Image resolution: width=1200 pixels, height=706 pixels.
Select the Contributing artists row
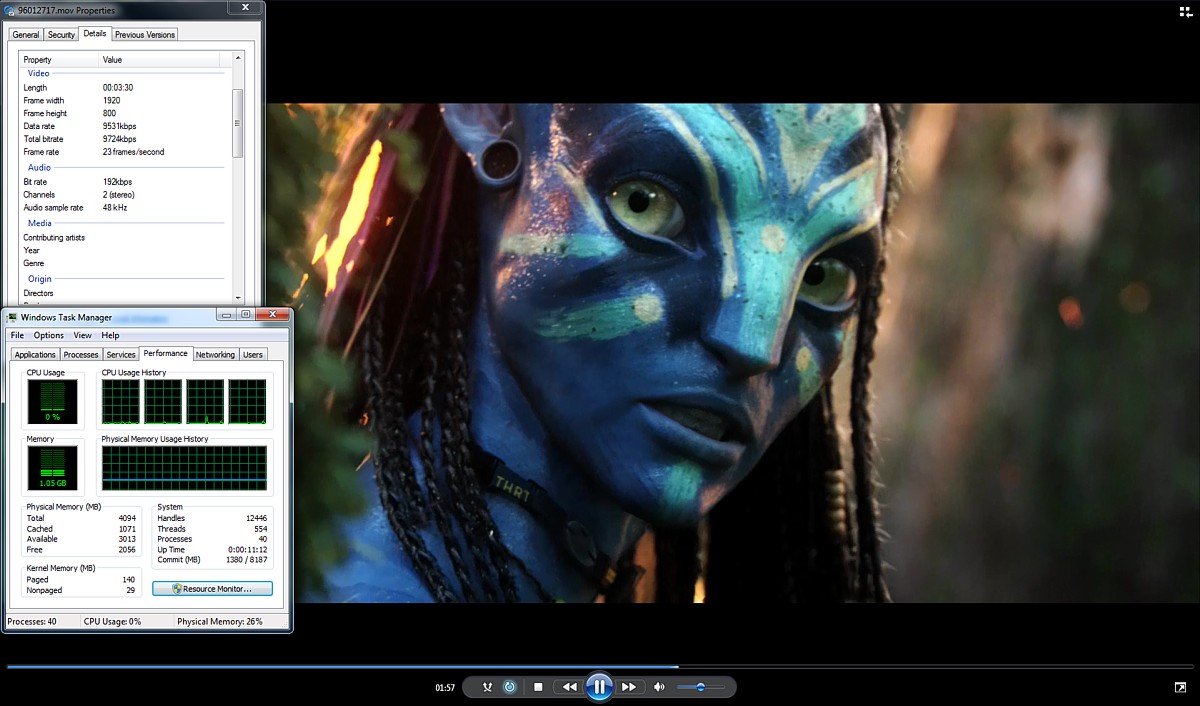126,238
